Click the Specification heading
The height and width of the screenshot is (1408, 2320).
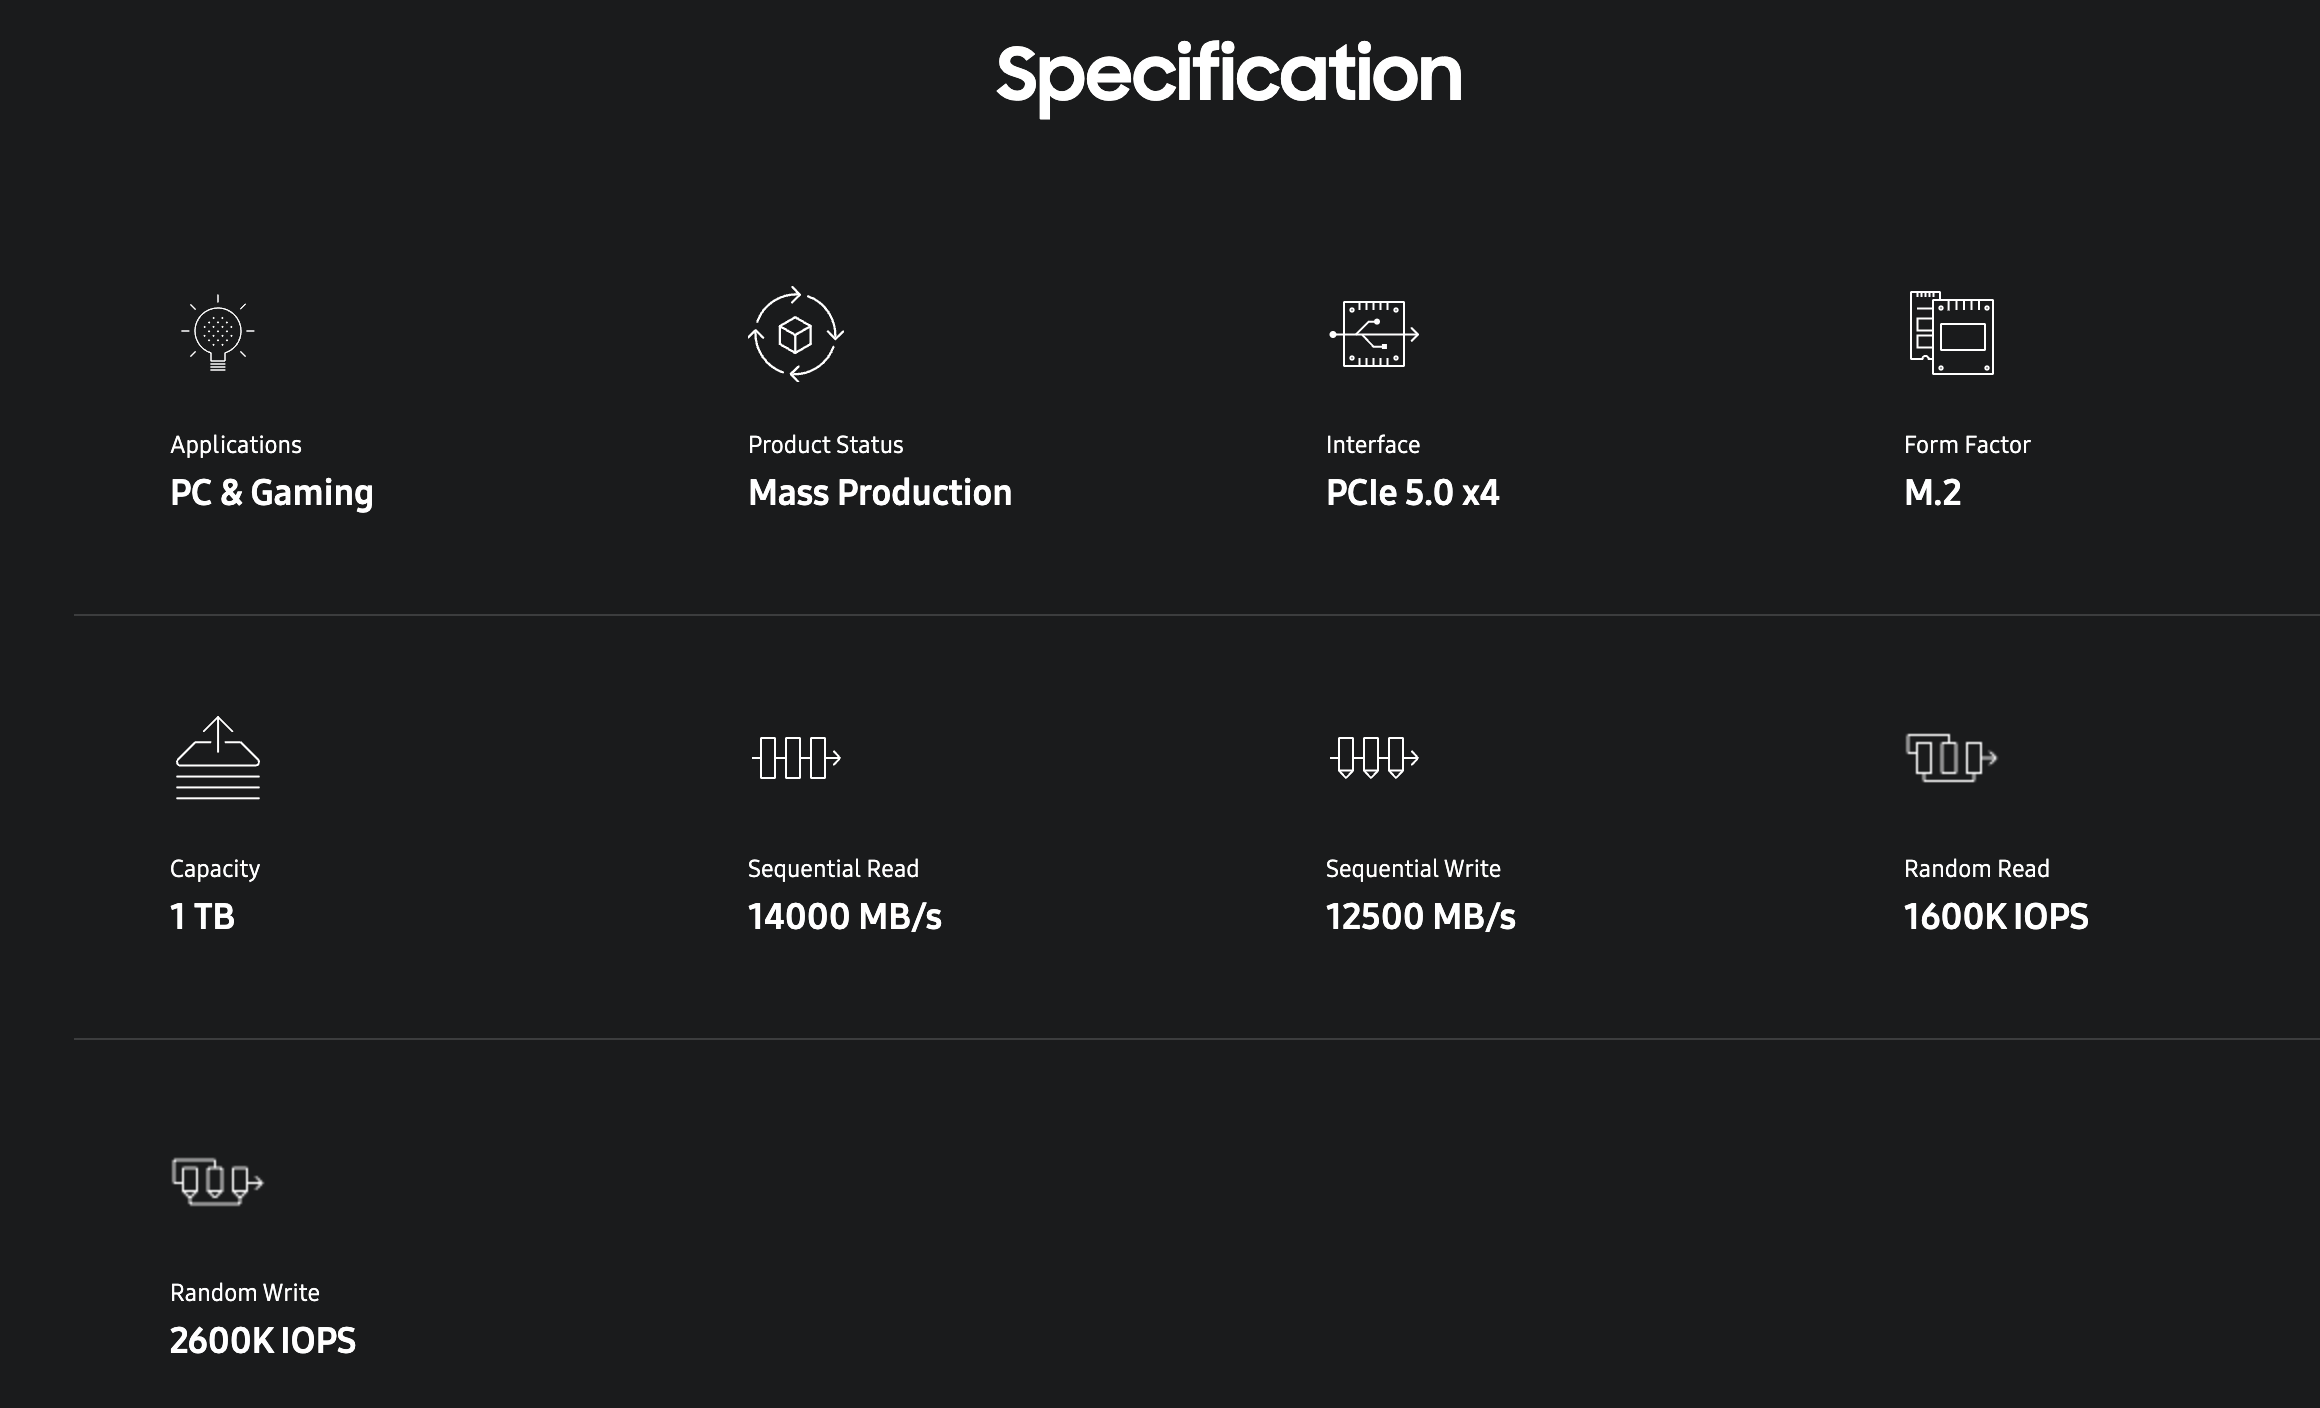1229,76
